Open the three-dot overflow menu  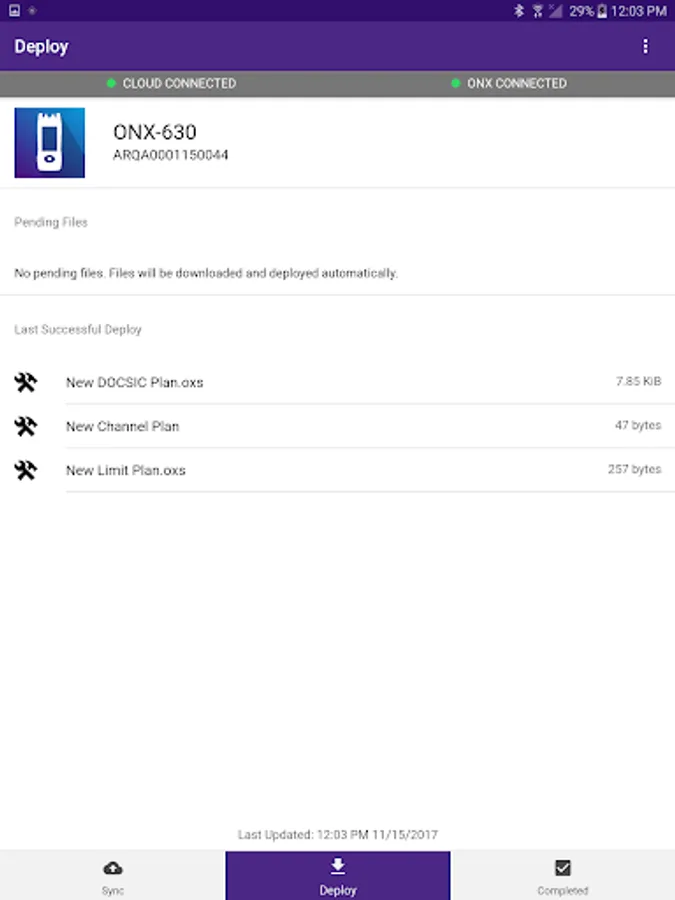coord(645,46)
